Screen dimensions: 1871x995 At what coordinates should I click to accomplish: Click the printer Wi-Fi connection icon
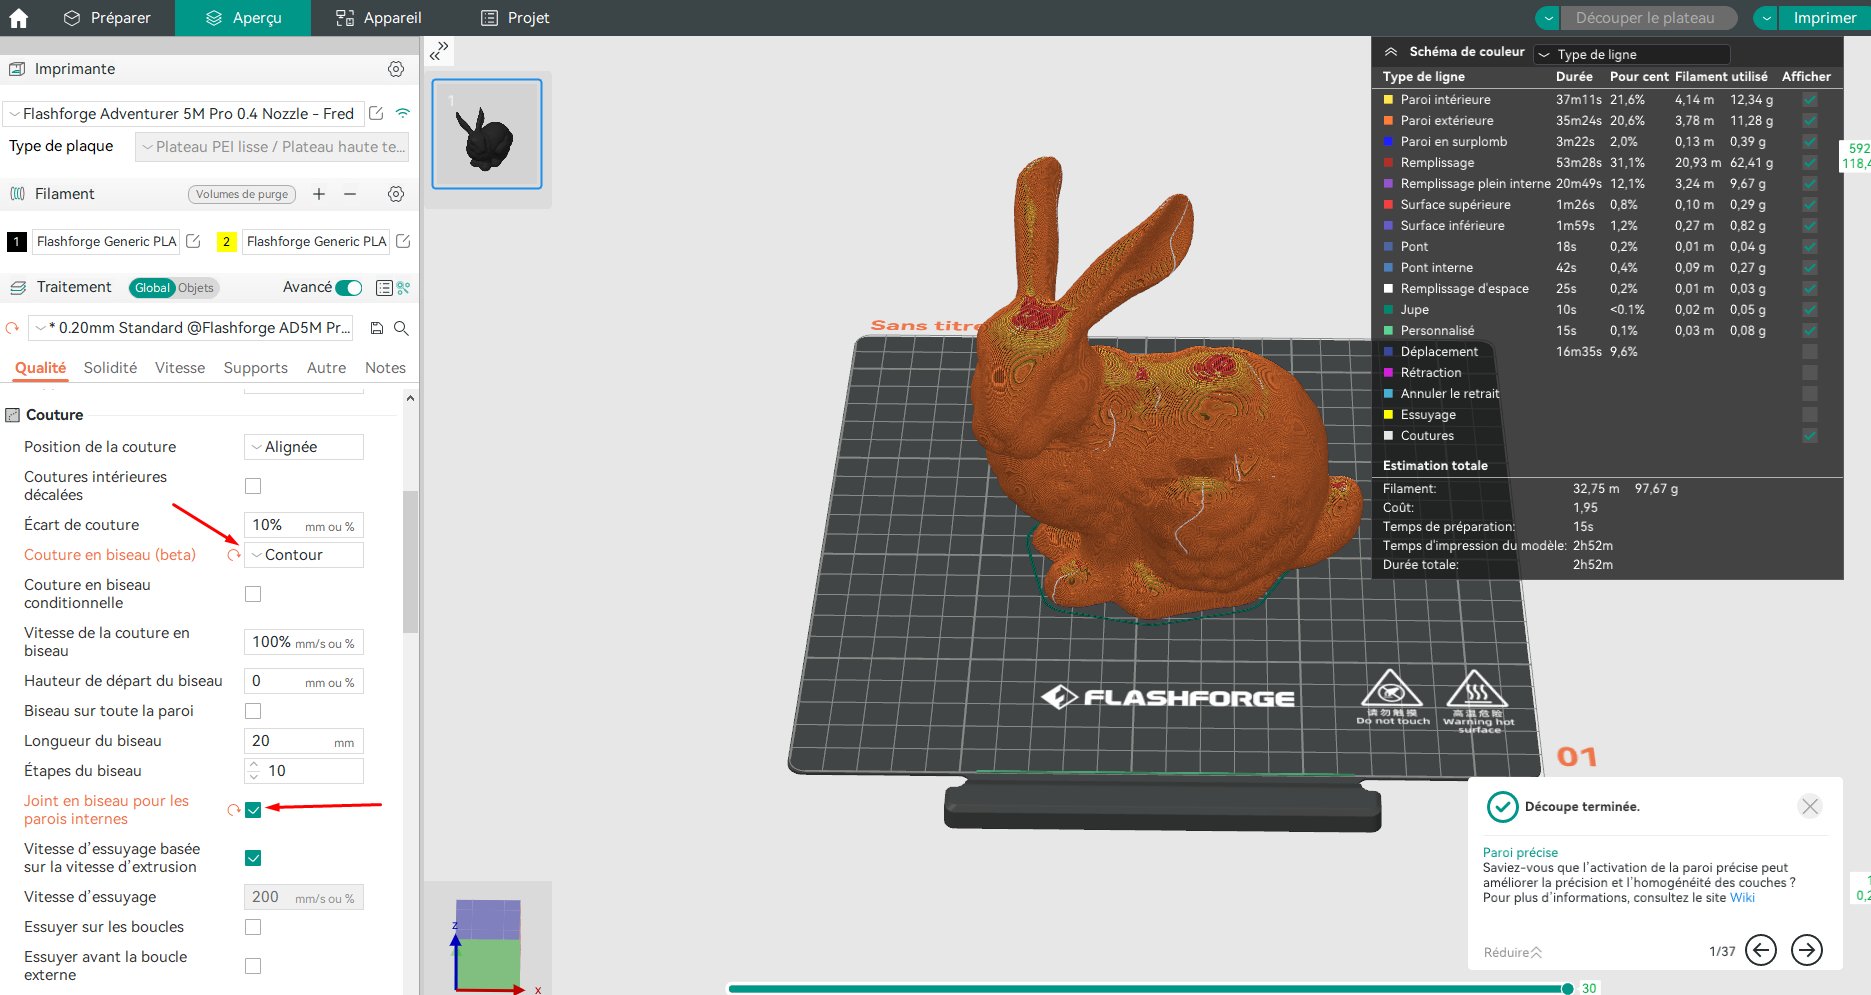(x=403, y=113)
